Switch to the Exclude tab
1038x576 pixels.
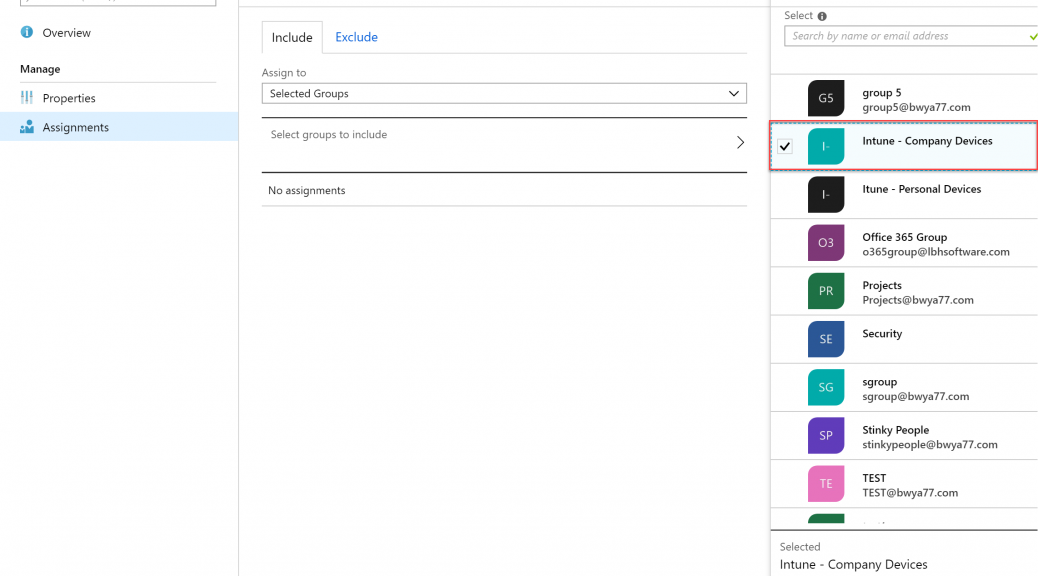[356, 37]
